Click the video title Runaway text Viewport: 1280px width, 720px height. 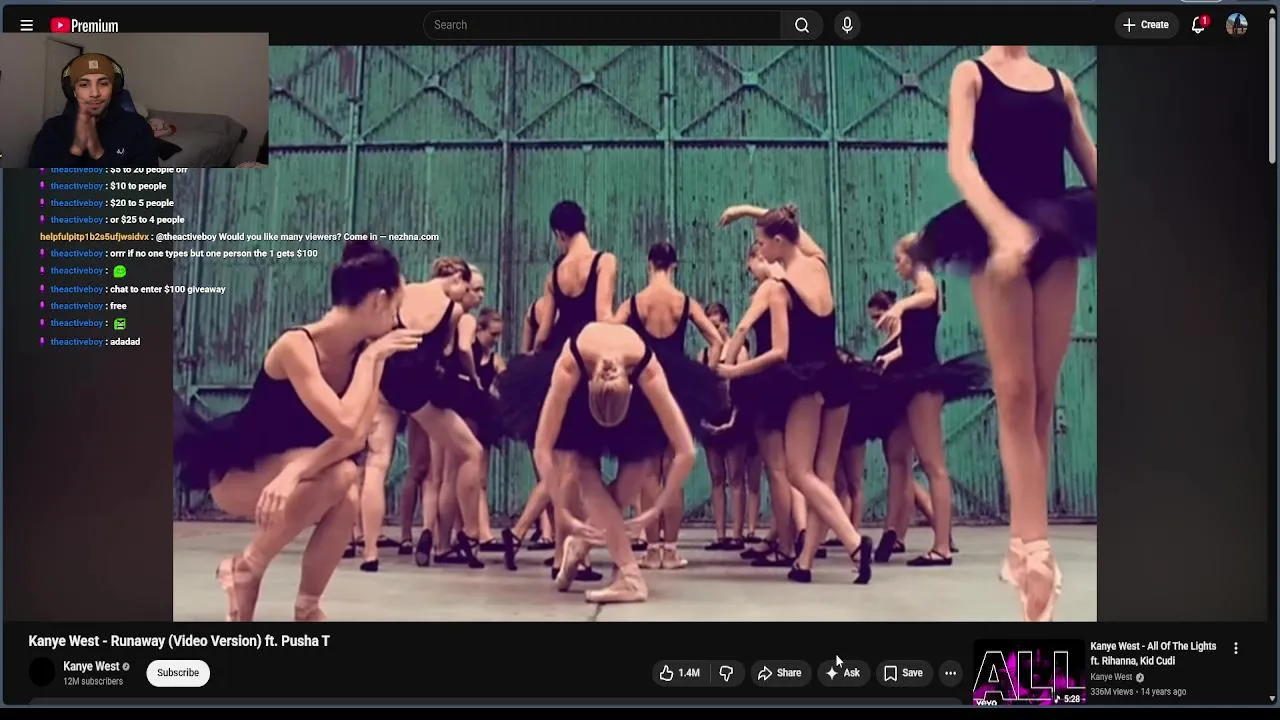[179, 641]
